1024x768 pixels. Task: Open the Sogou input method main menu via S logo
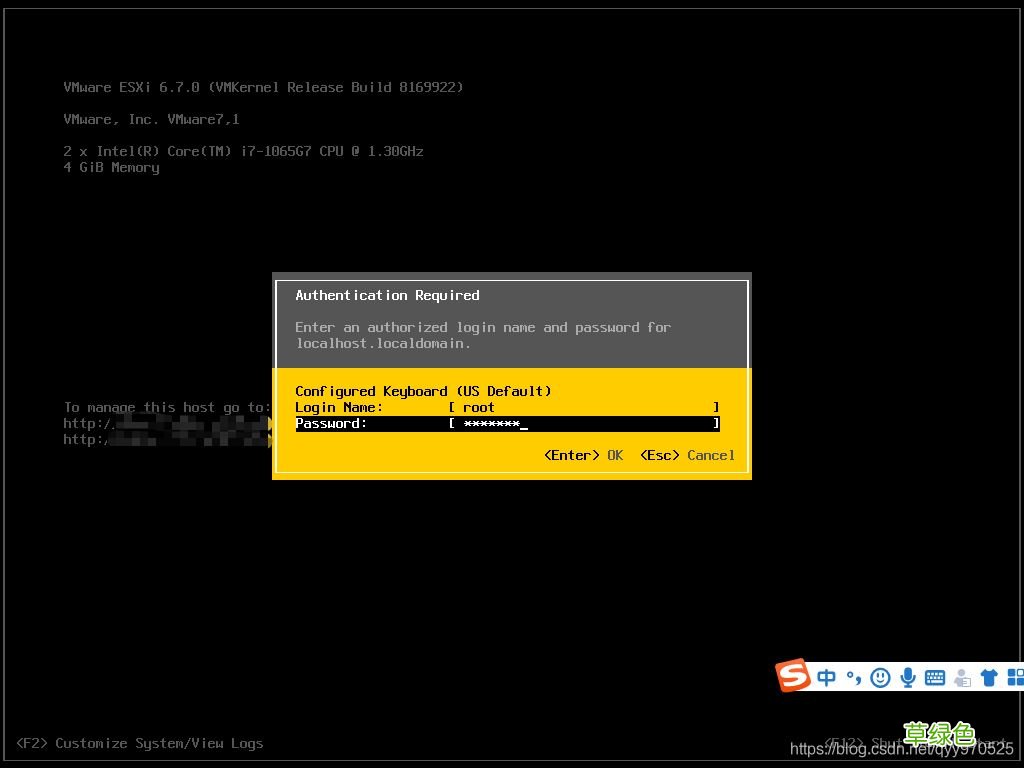pyautogui.click(x=792, y=677)
